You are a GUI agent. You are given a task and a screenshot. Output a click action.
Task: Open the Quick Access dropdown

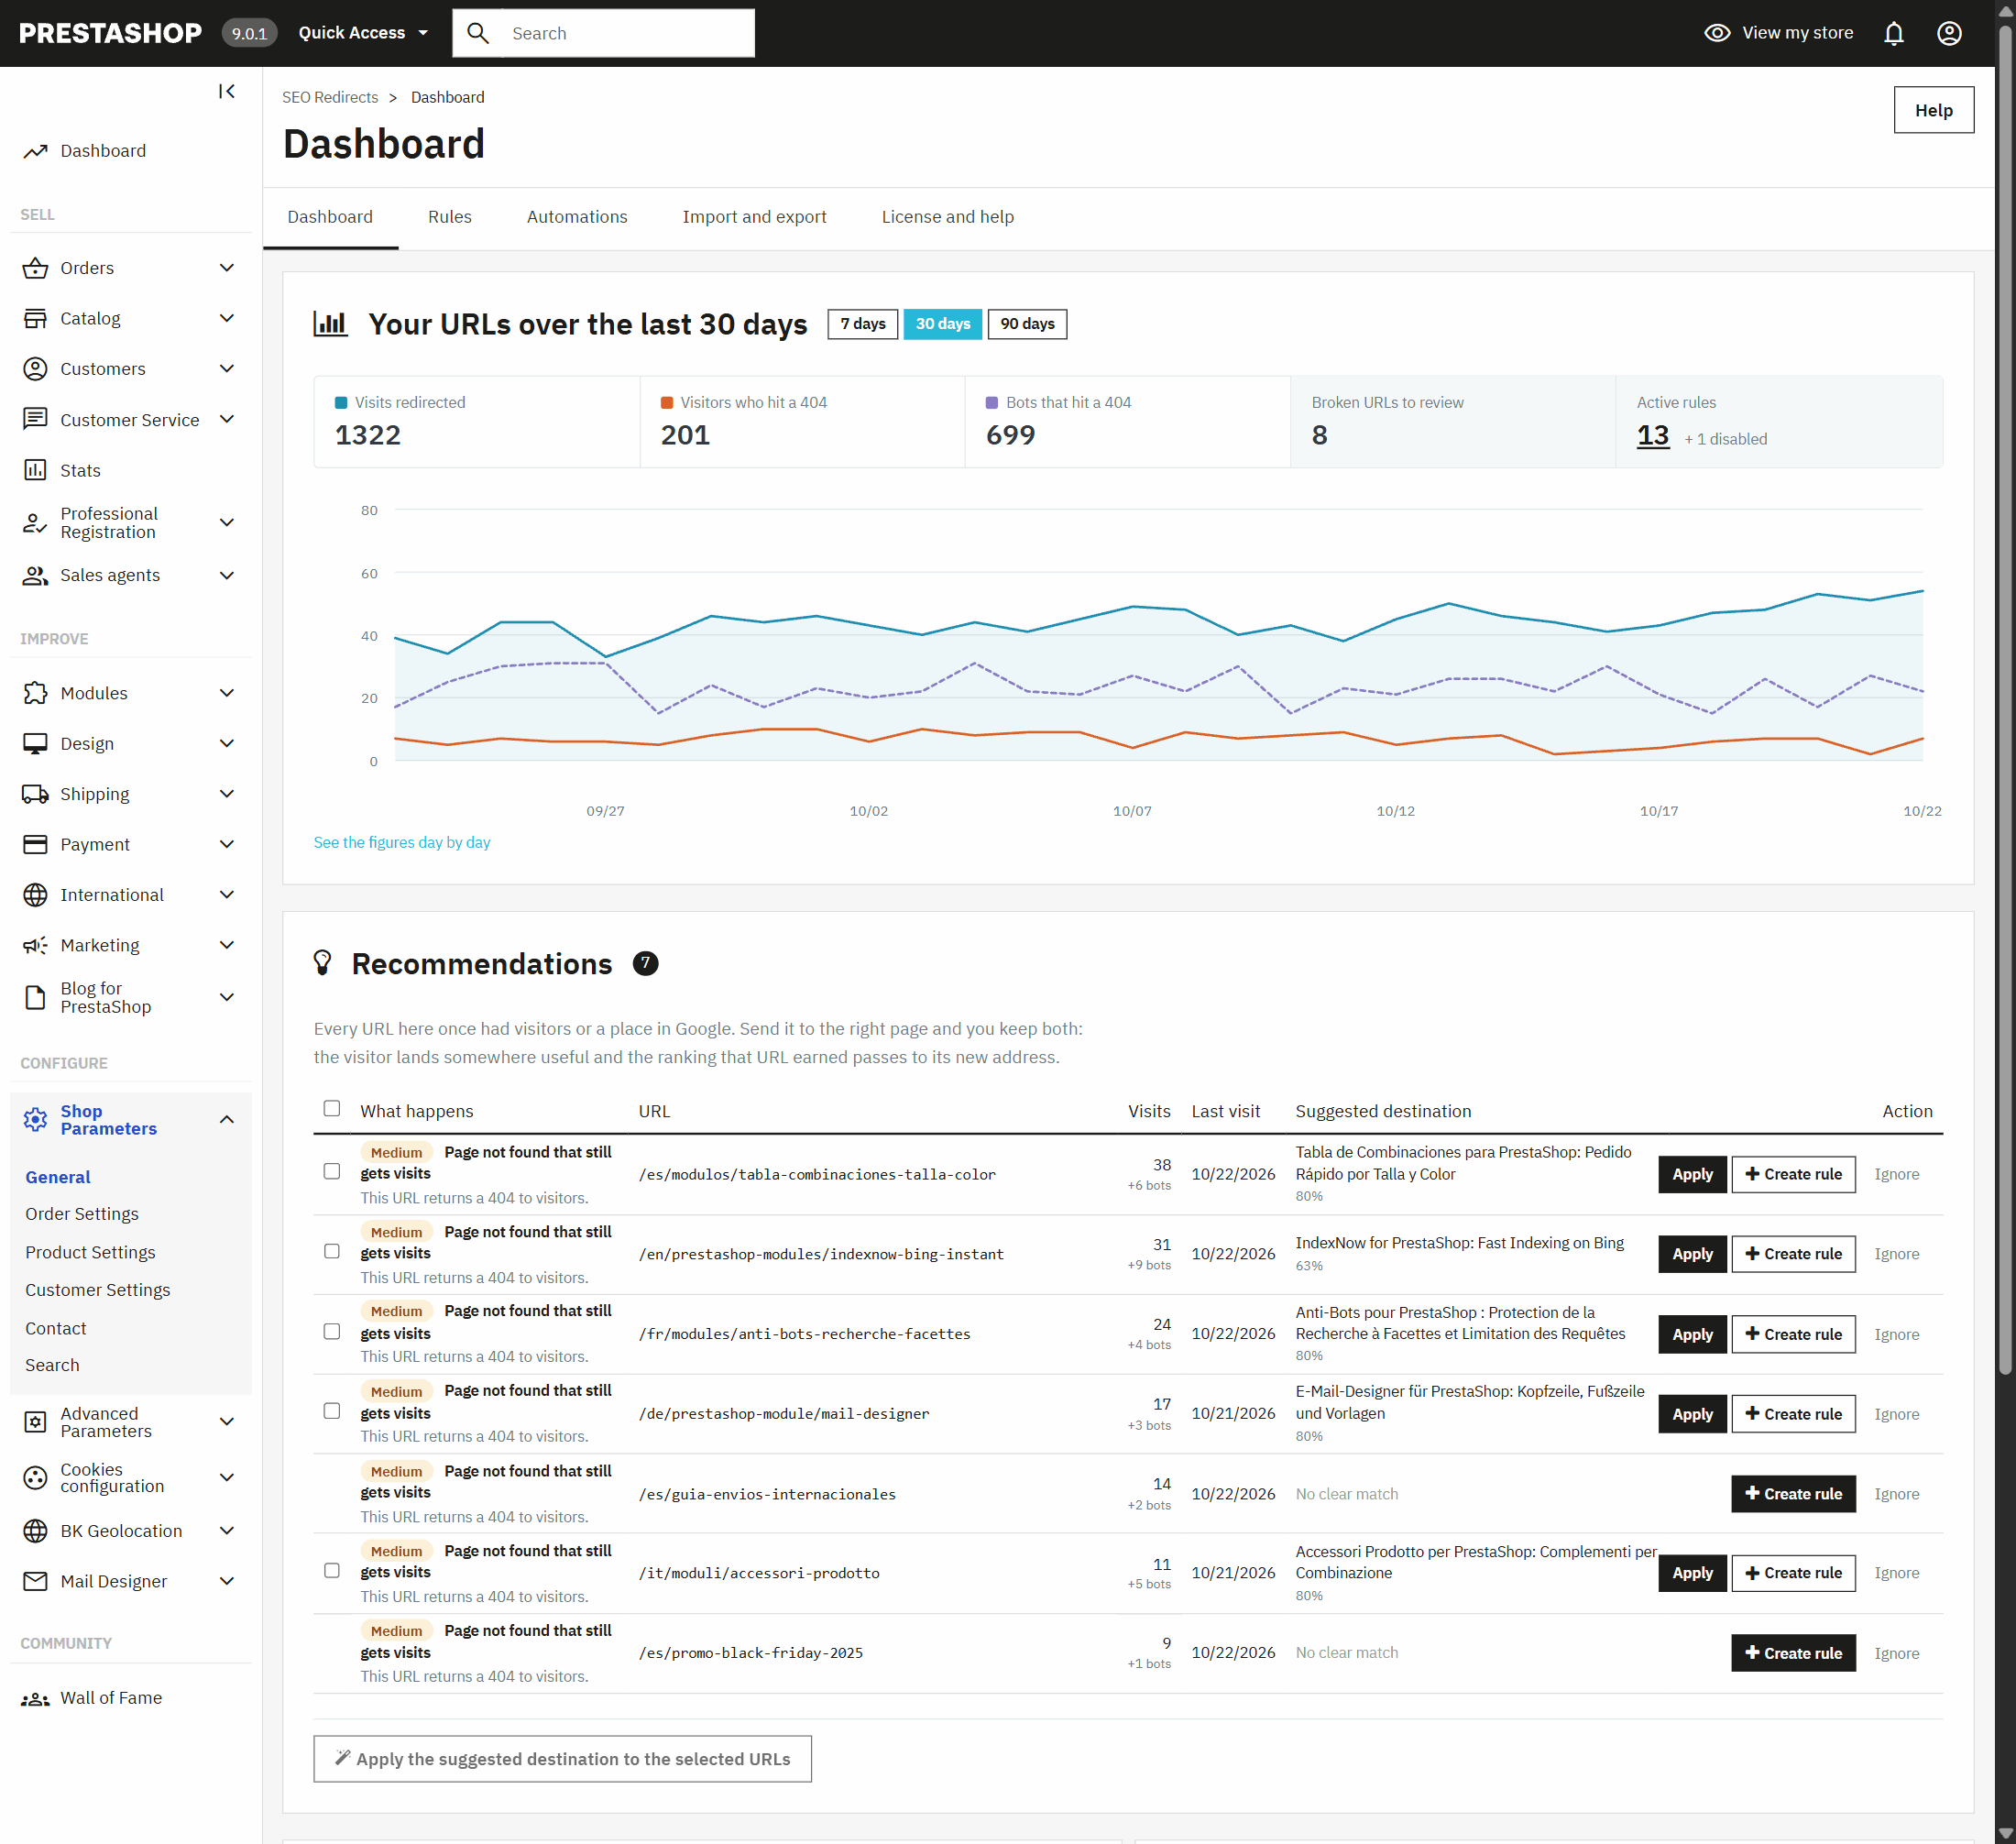pos(363,33)
